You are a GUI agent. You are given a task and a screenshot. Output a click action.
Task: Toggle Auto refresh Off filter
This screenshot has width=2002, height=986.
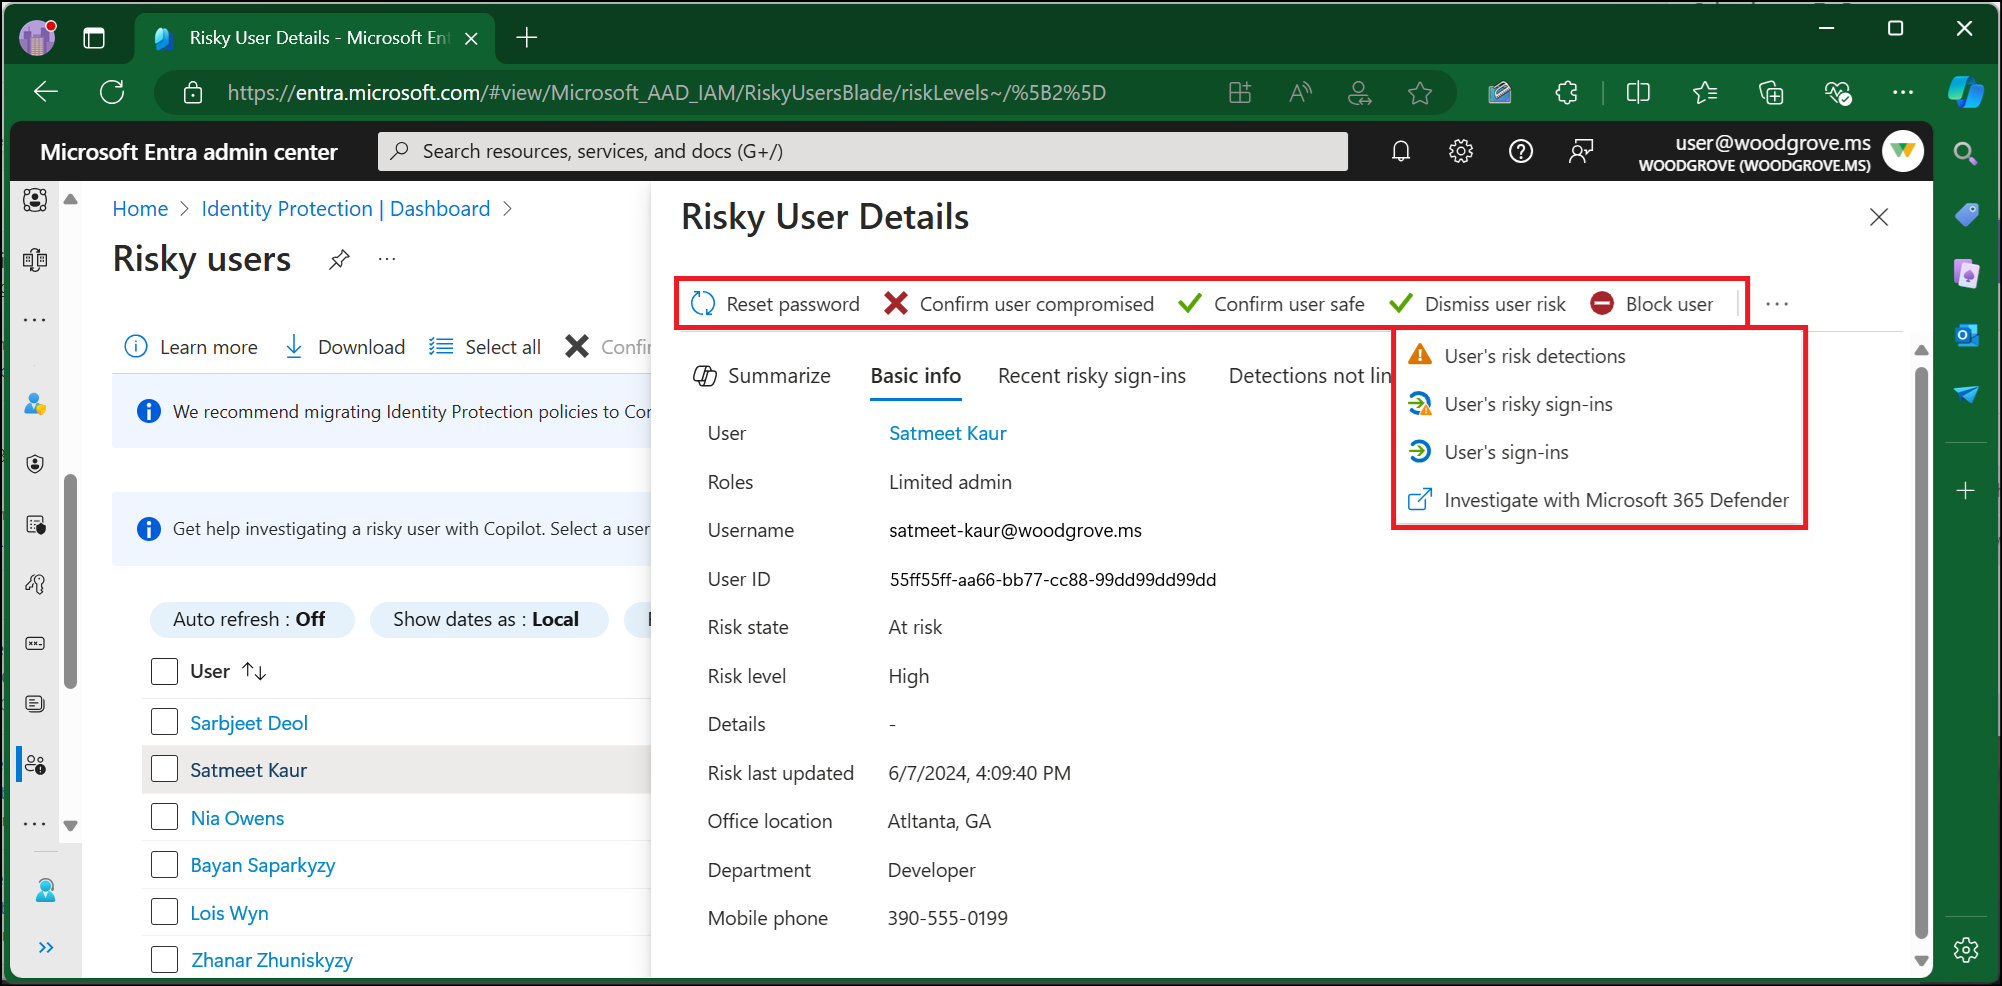click(251, 619)
